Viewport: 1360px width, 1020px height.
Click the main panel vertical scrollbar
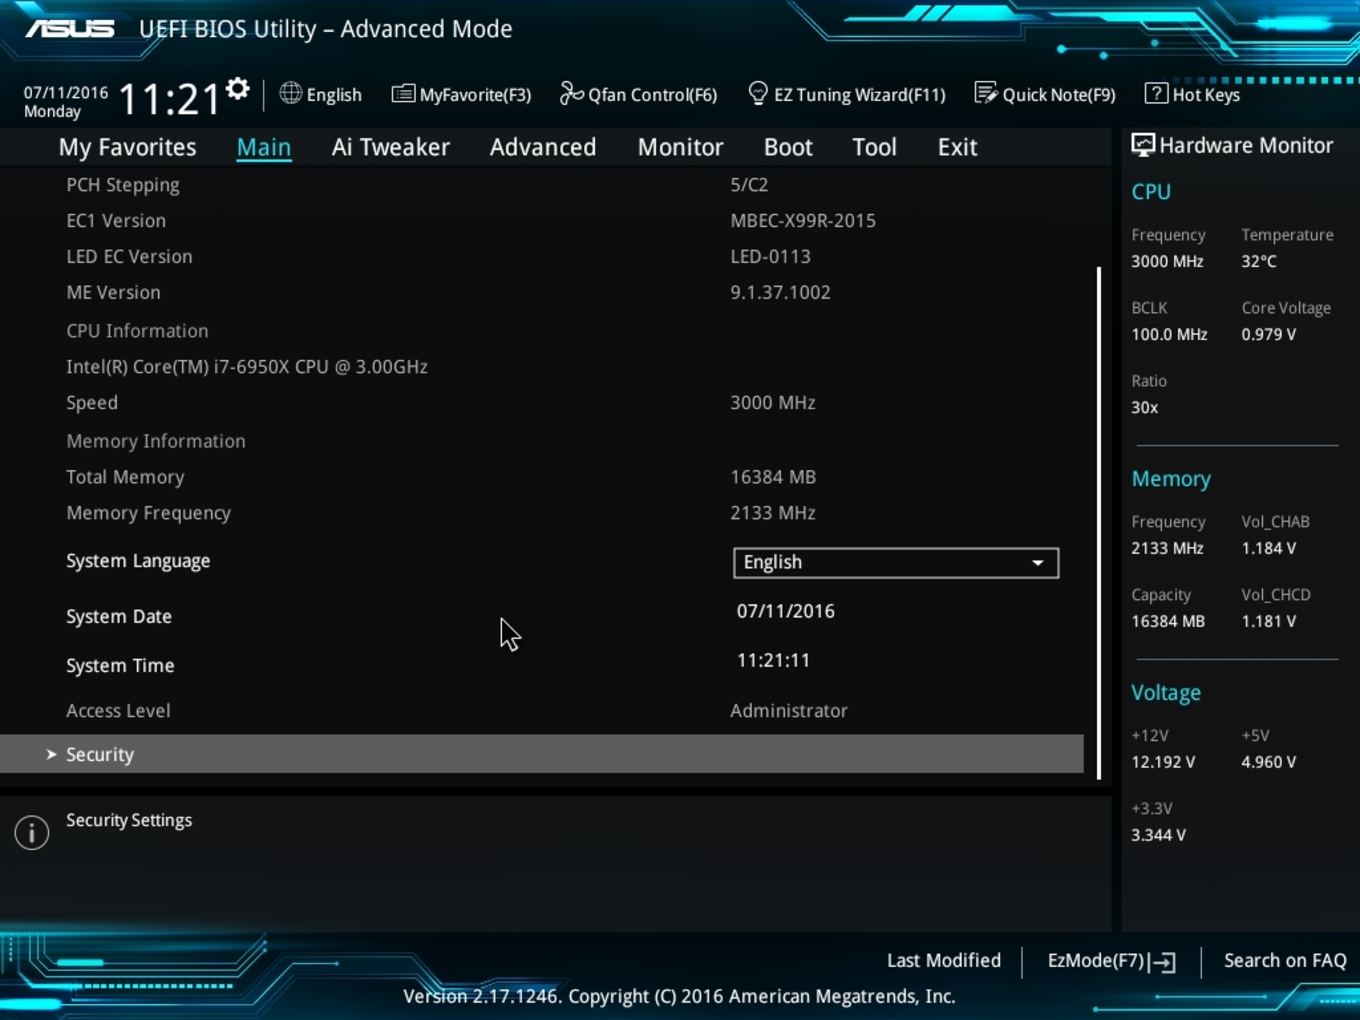pos(1099,522)
